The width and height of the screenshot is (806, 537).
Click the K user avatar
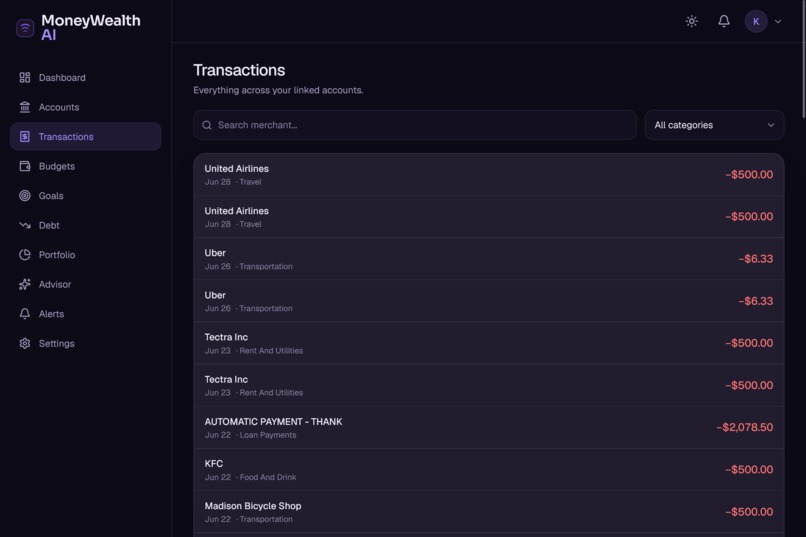pos(756,22)
